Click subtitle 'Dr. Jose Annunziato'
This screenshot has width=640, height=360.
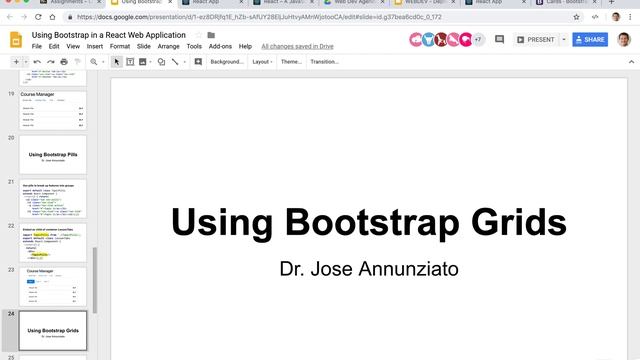(x=369, y=269)
